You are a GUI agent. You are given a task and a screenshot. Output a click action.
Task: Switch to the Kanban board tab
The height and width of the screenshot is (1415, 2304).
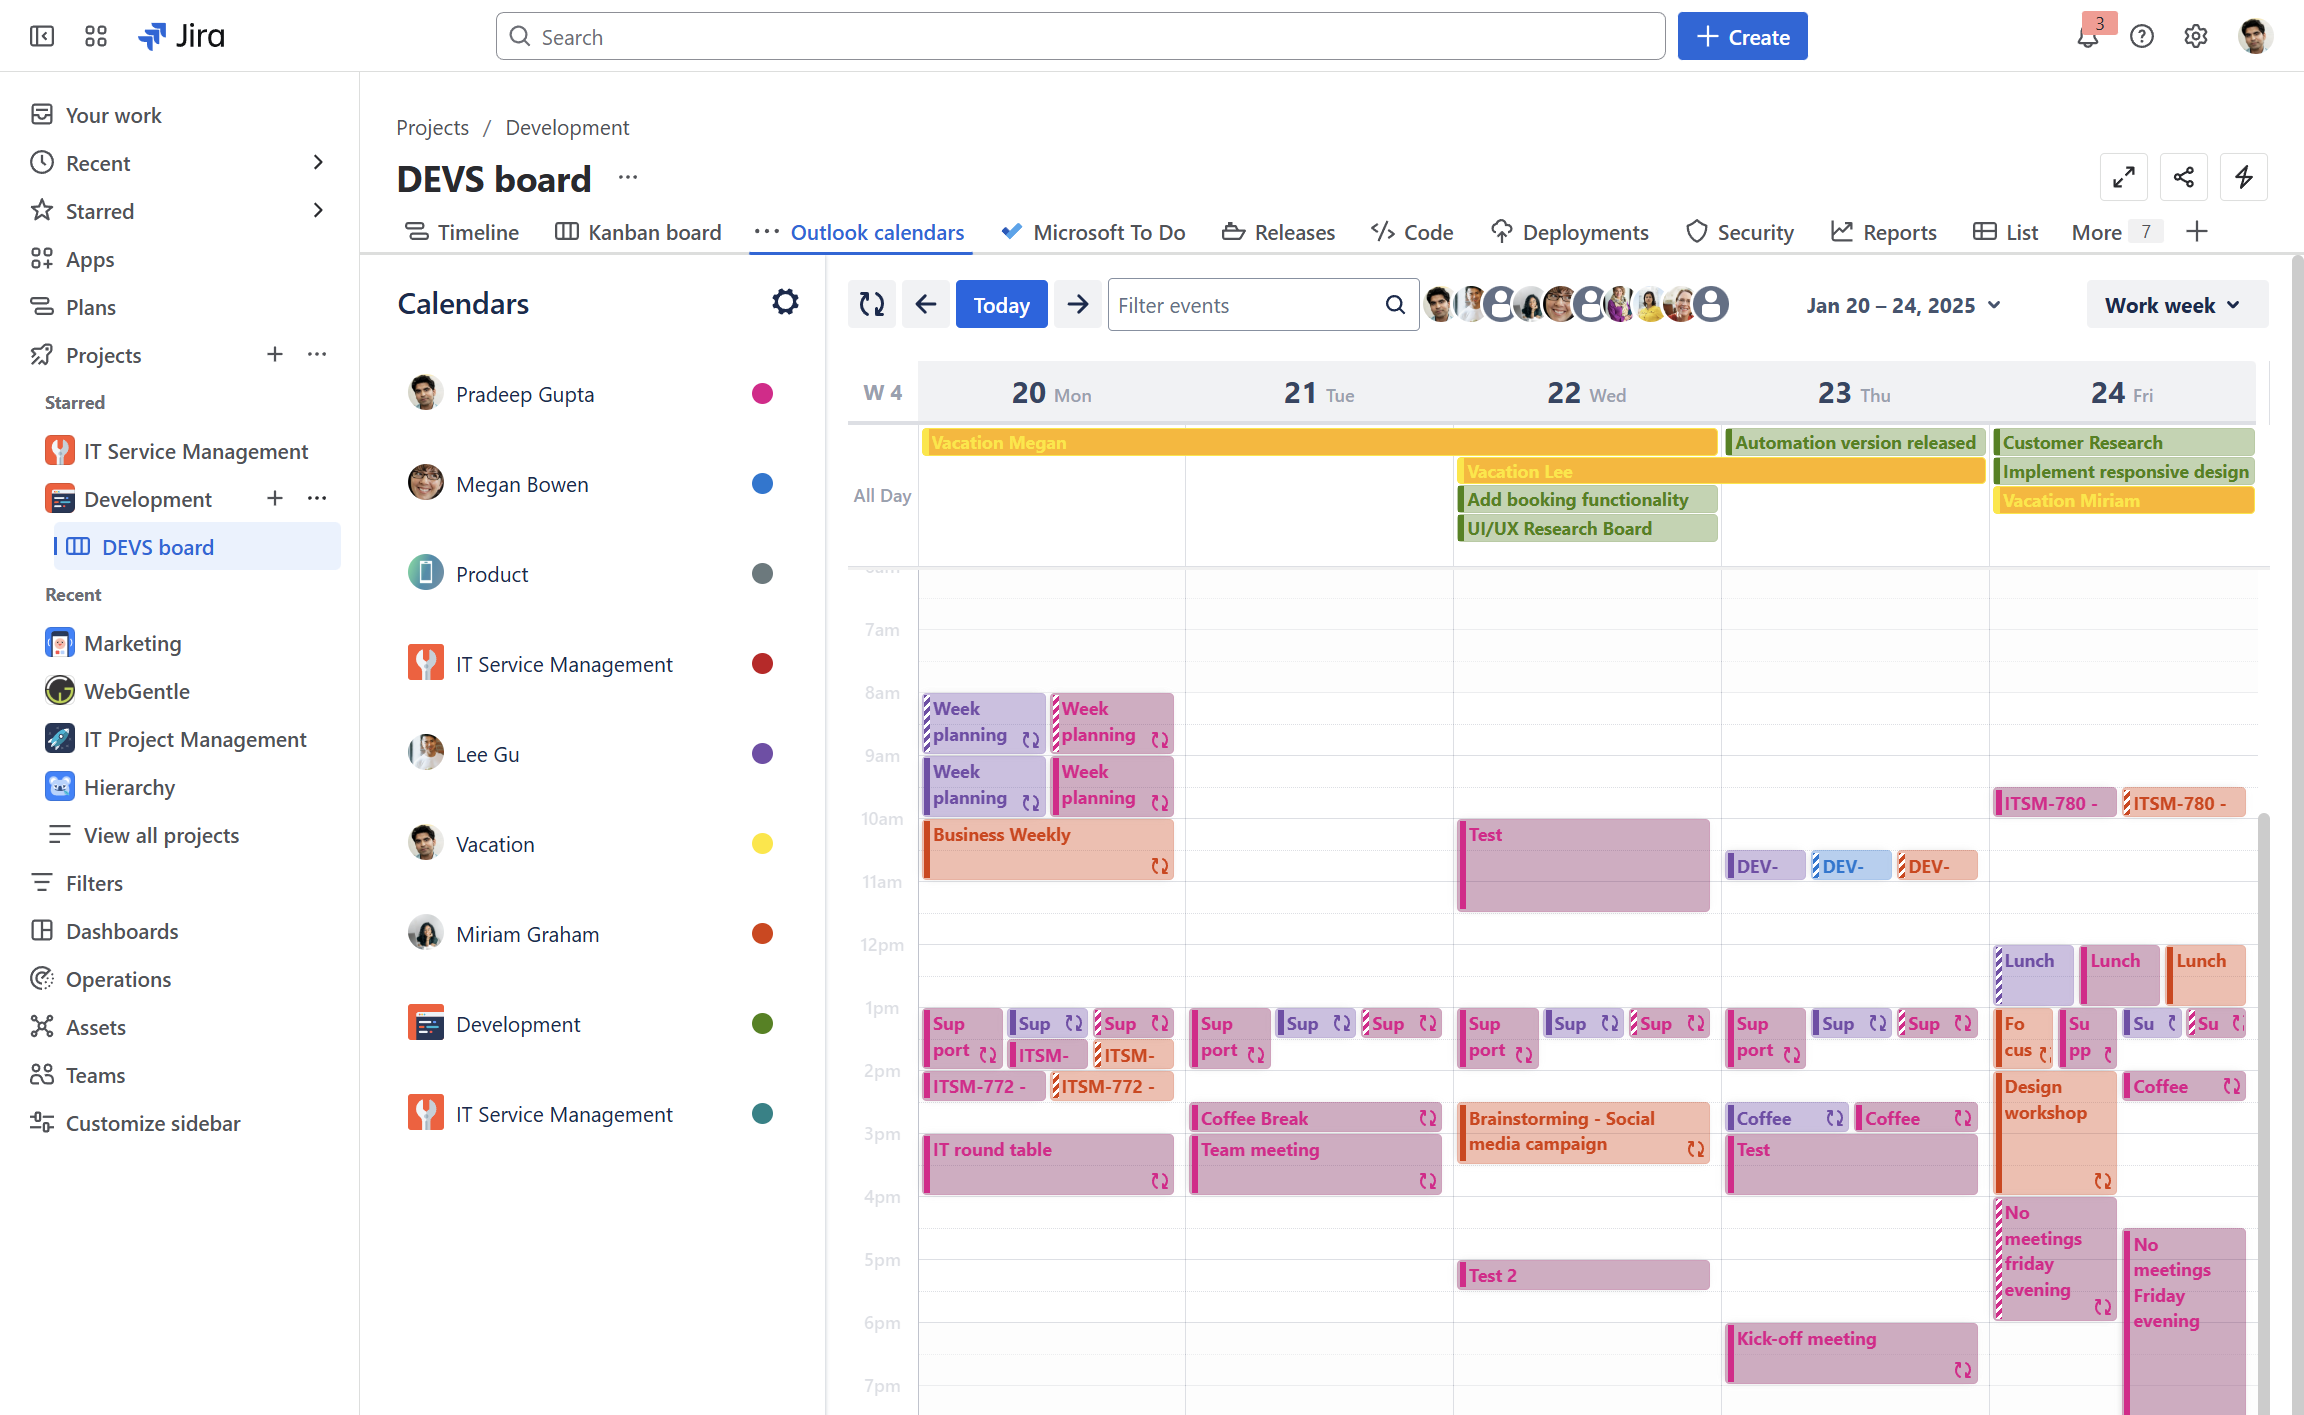coord(638,232)
